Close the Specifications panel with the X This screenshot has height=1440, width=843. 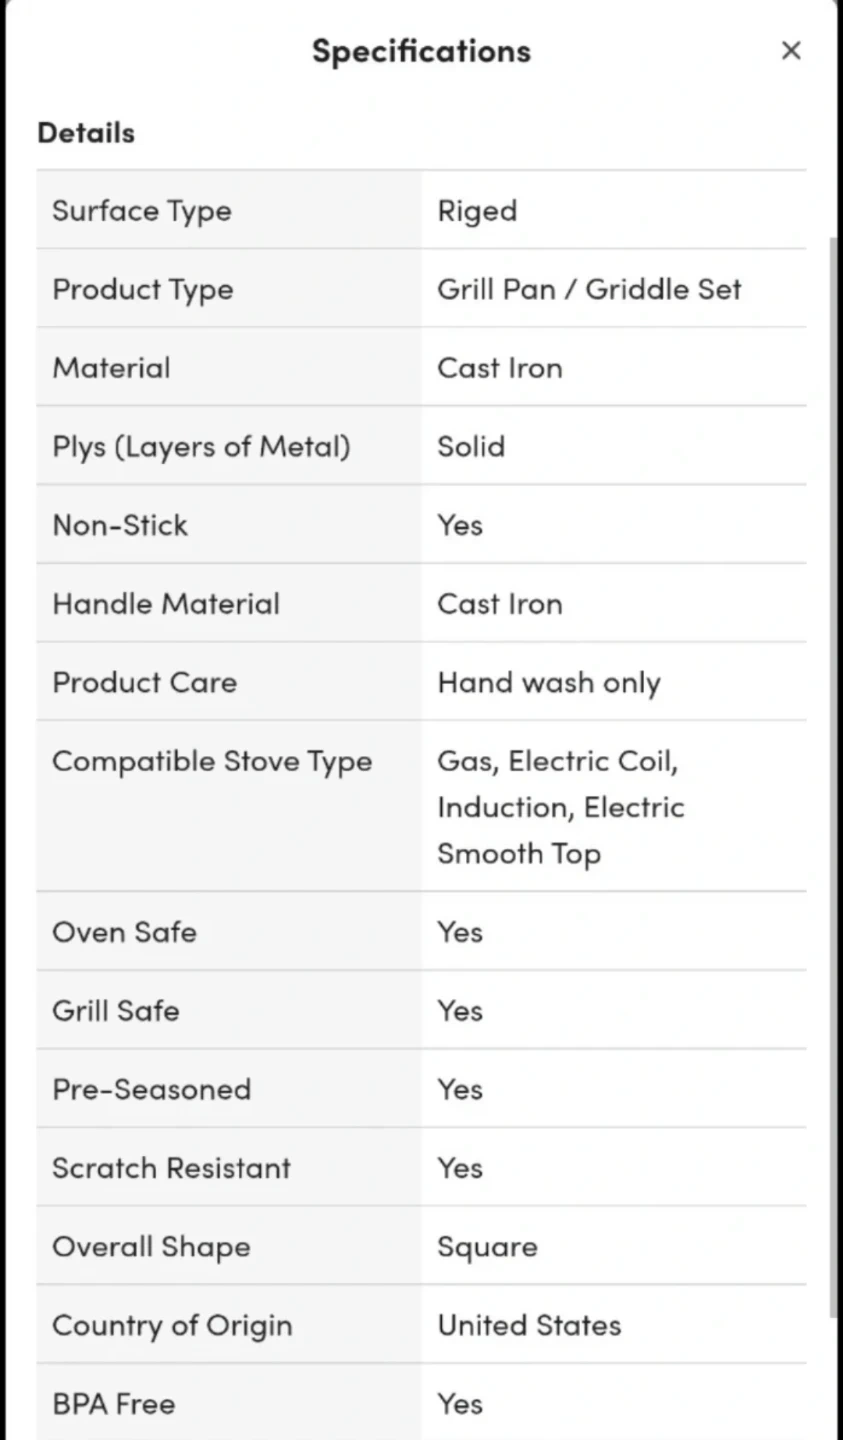click(x=791, y=51)
